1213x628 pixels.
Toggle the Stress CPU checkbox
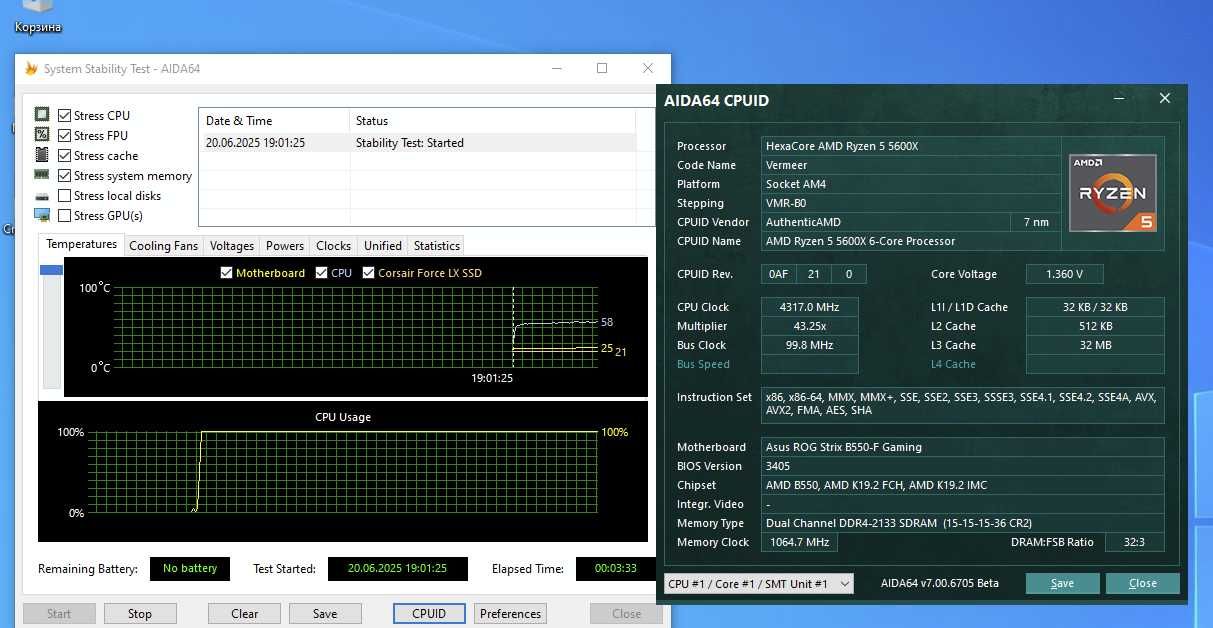tap(65, 116)
